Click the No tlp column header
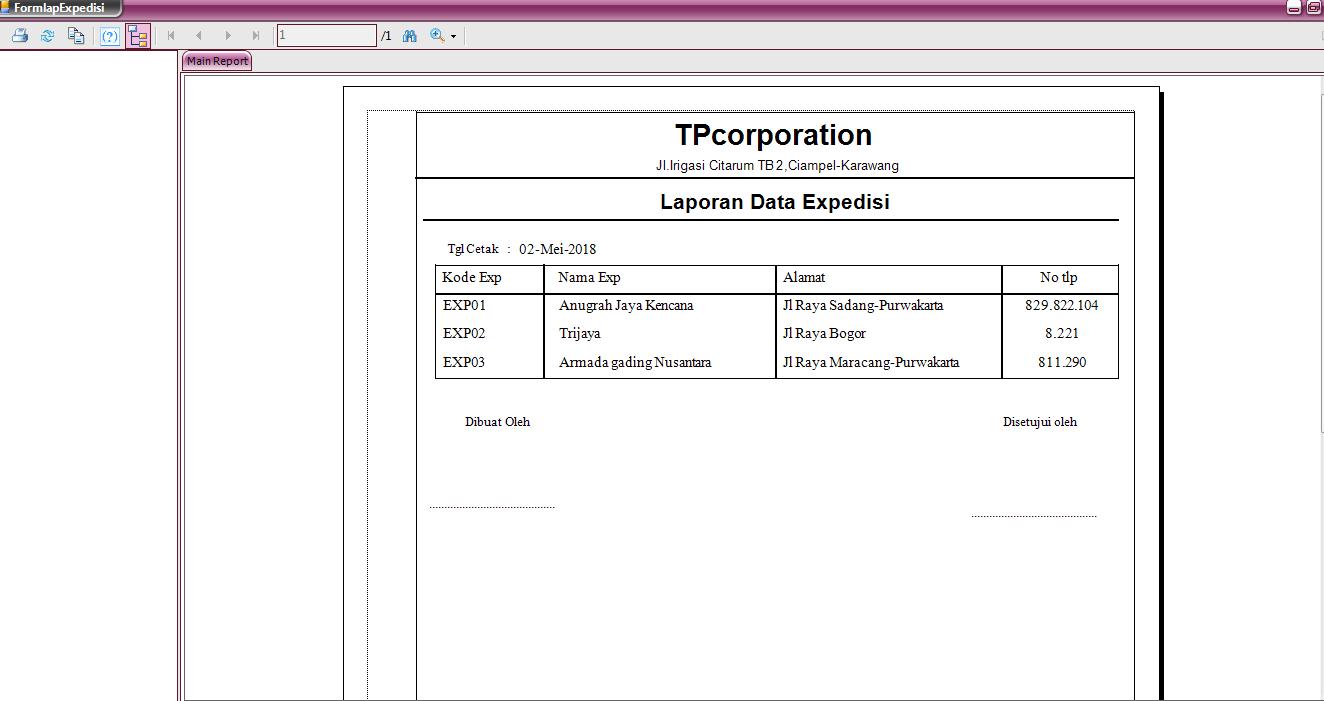This screenshot has width=1324, height=701. (1059, 278)
